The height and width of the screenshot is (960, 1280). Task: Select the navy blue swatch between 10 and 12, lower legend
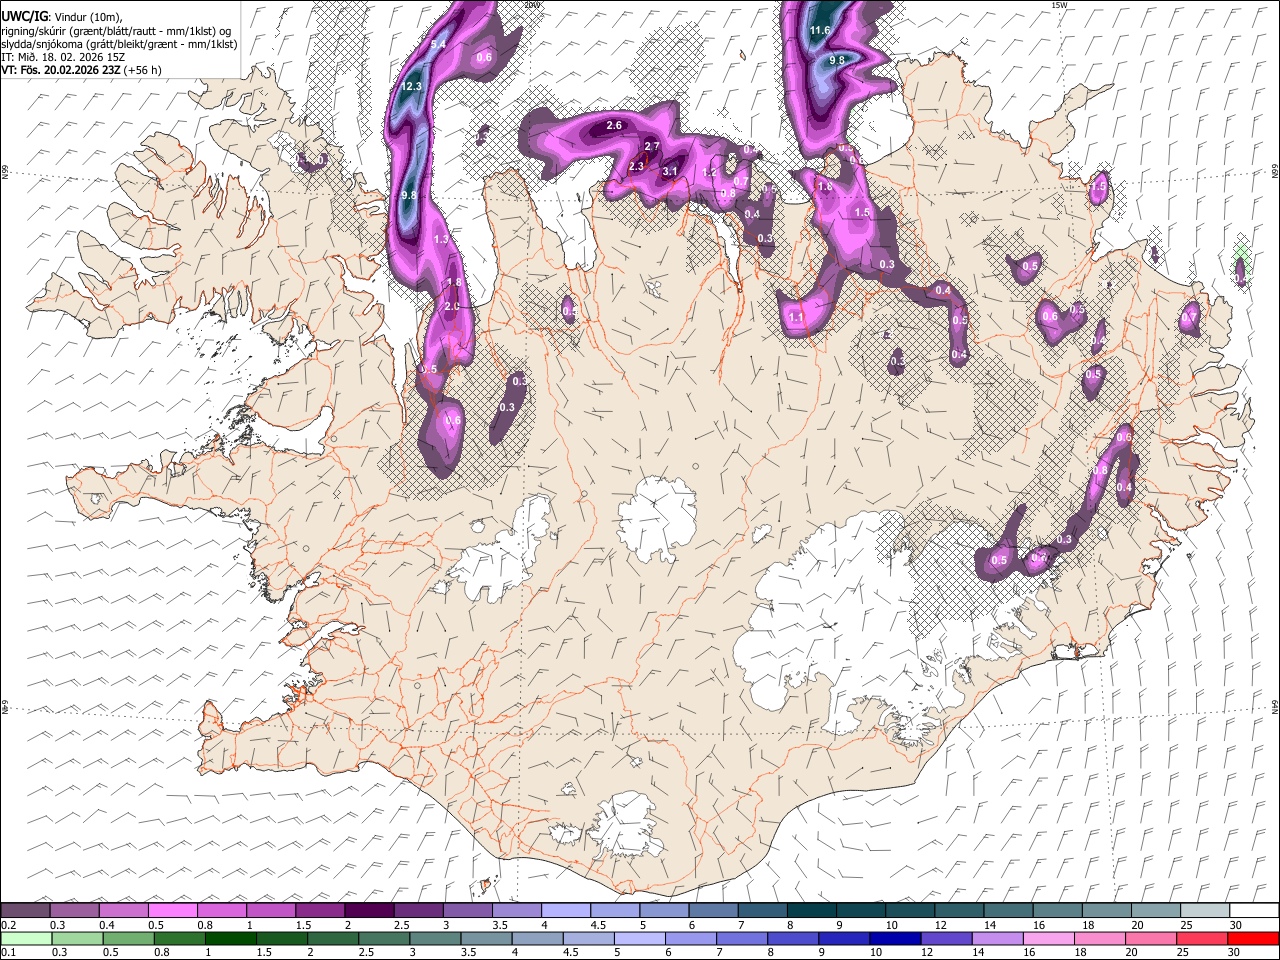(897, 938)
